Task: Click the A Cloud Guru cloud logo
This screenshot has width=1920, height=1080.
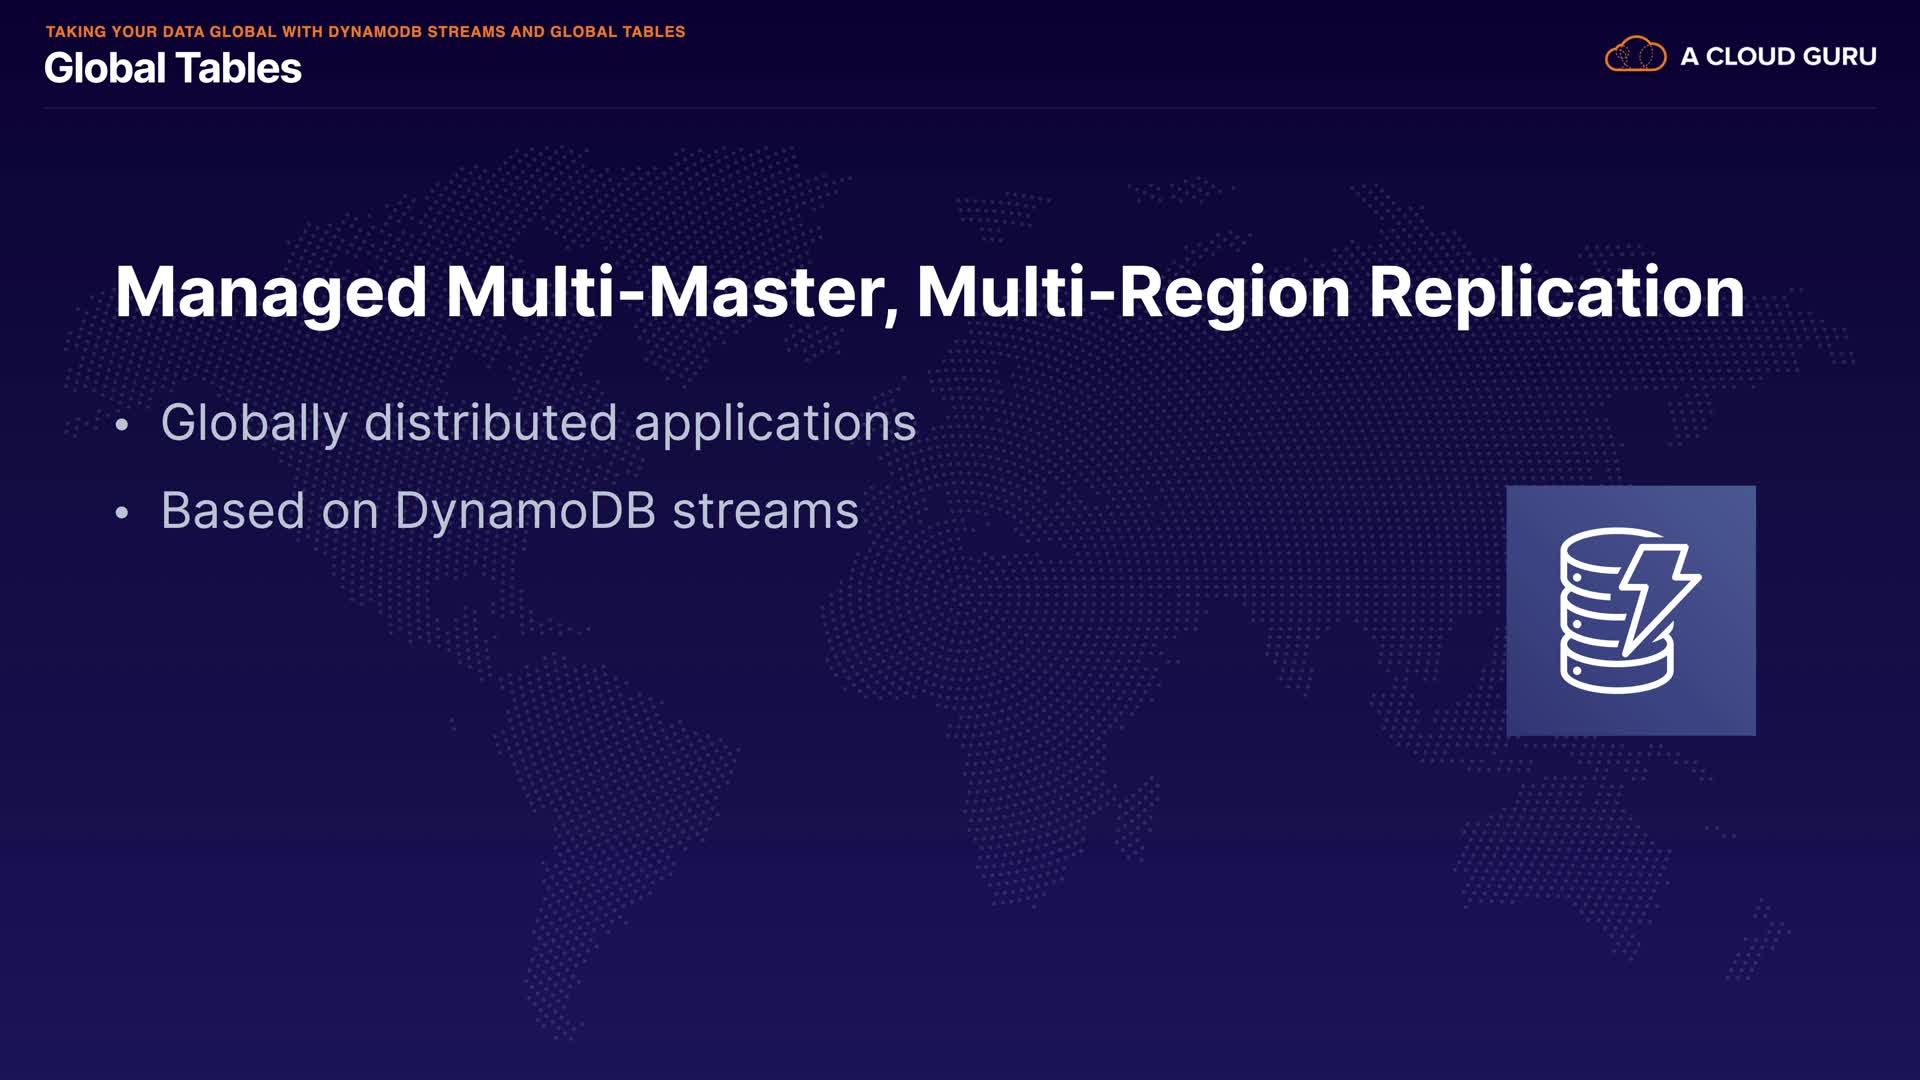Action: [x=1635, y=55]
